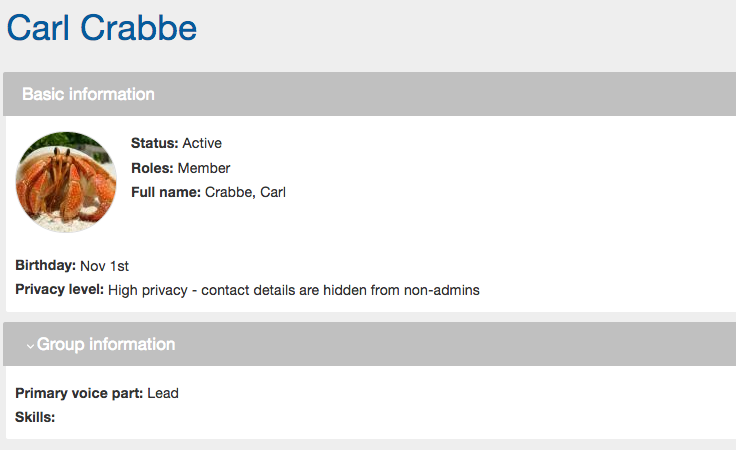Click the Member role value

pyautogui.click(x=204, y=168)
